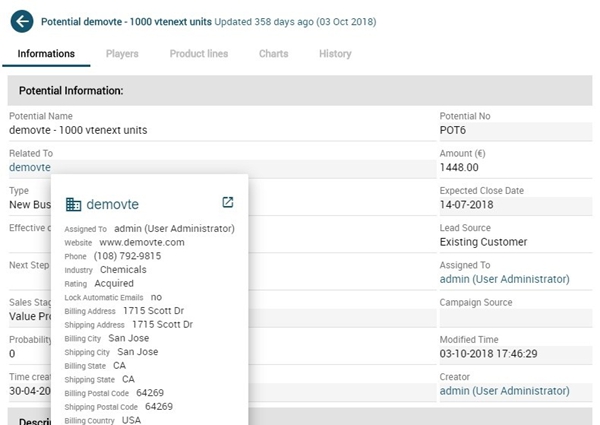Switch to the Charts tab
The height and width of the screenshot is (425, 600).
(274, 54)
